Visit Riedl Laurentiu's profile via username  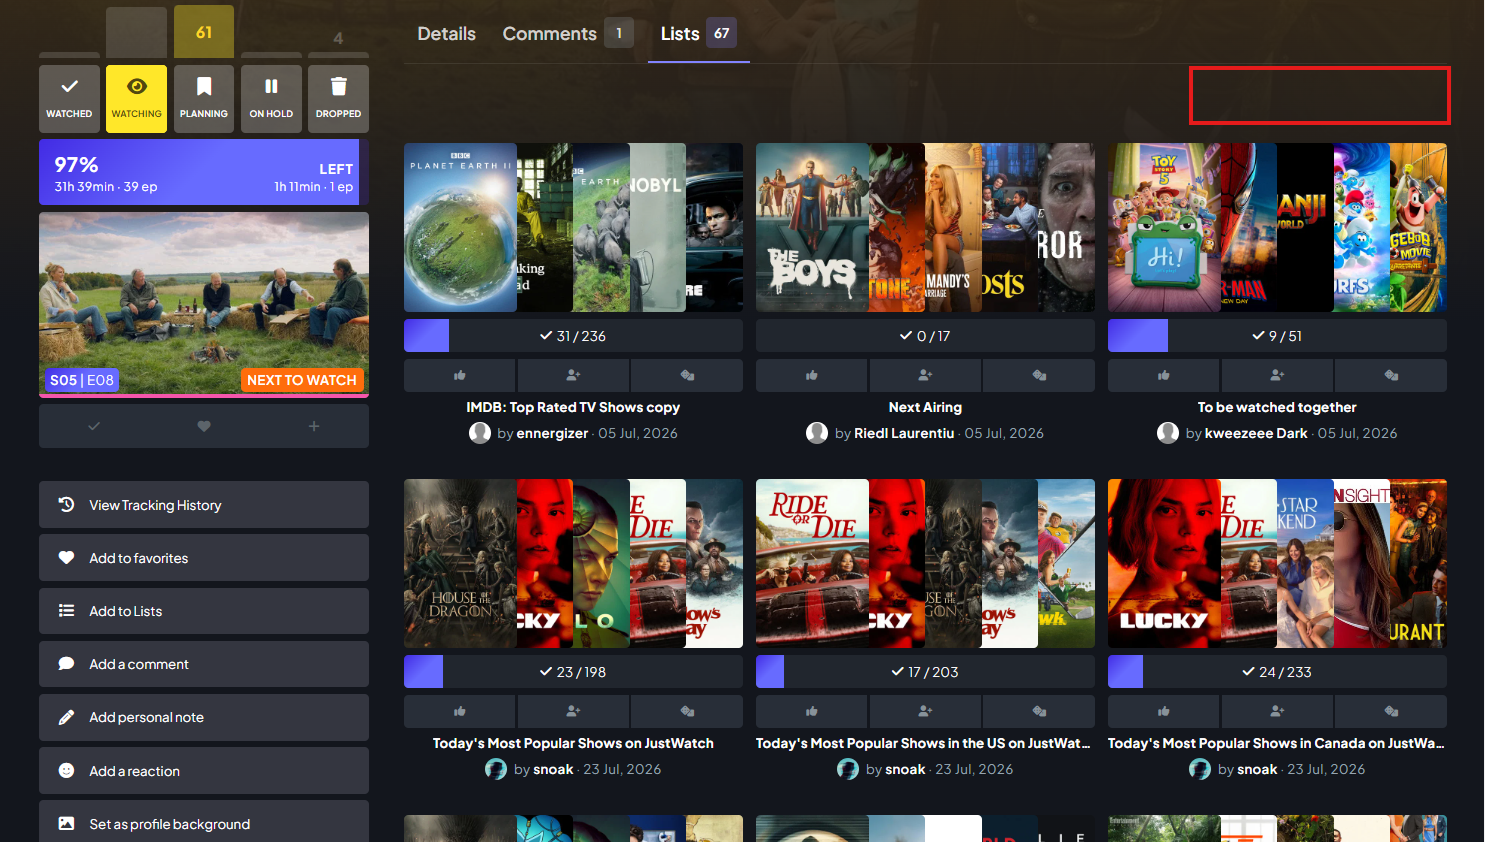tap(904, 433)
